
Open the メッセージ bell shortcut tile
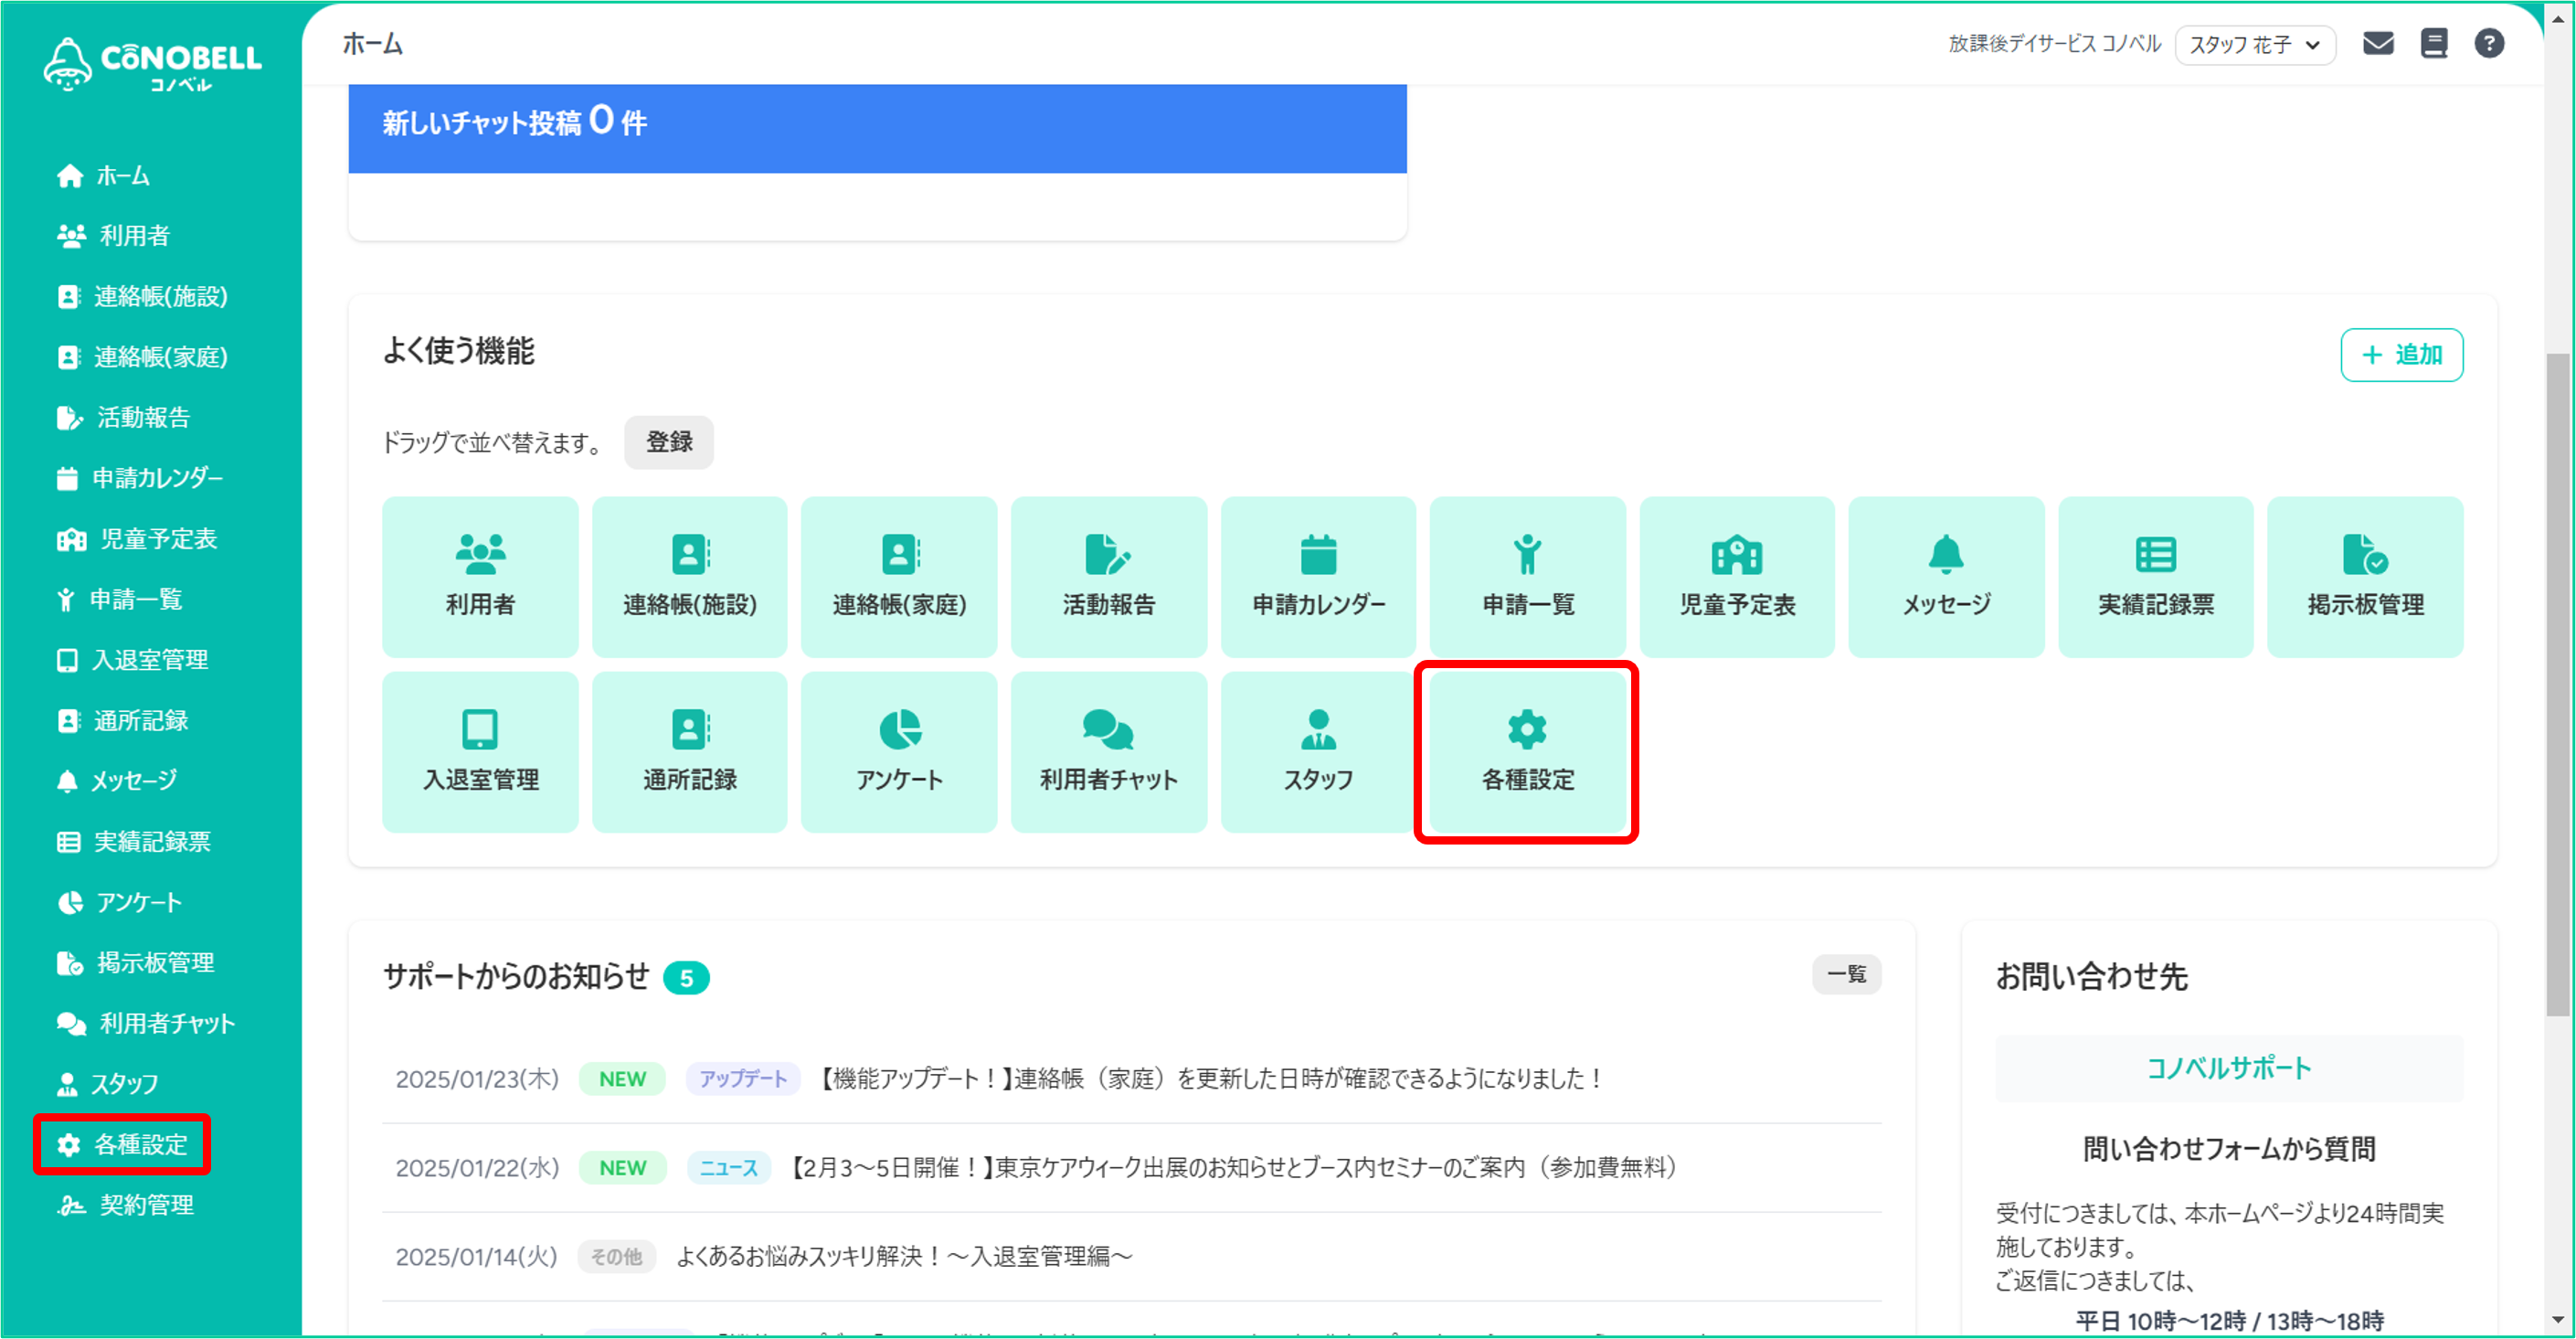[1946, 577]
